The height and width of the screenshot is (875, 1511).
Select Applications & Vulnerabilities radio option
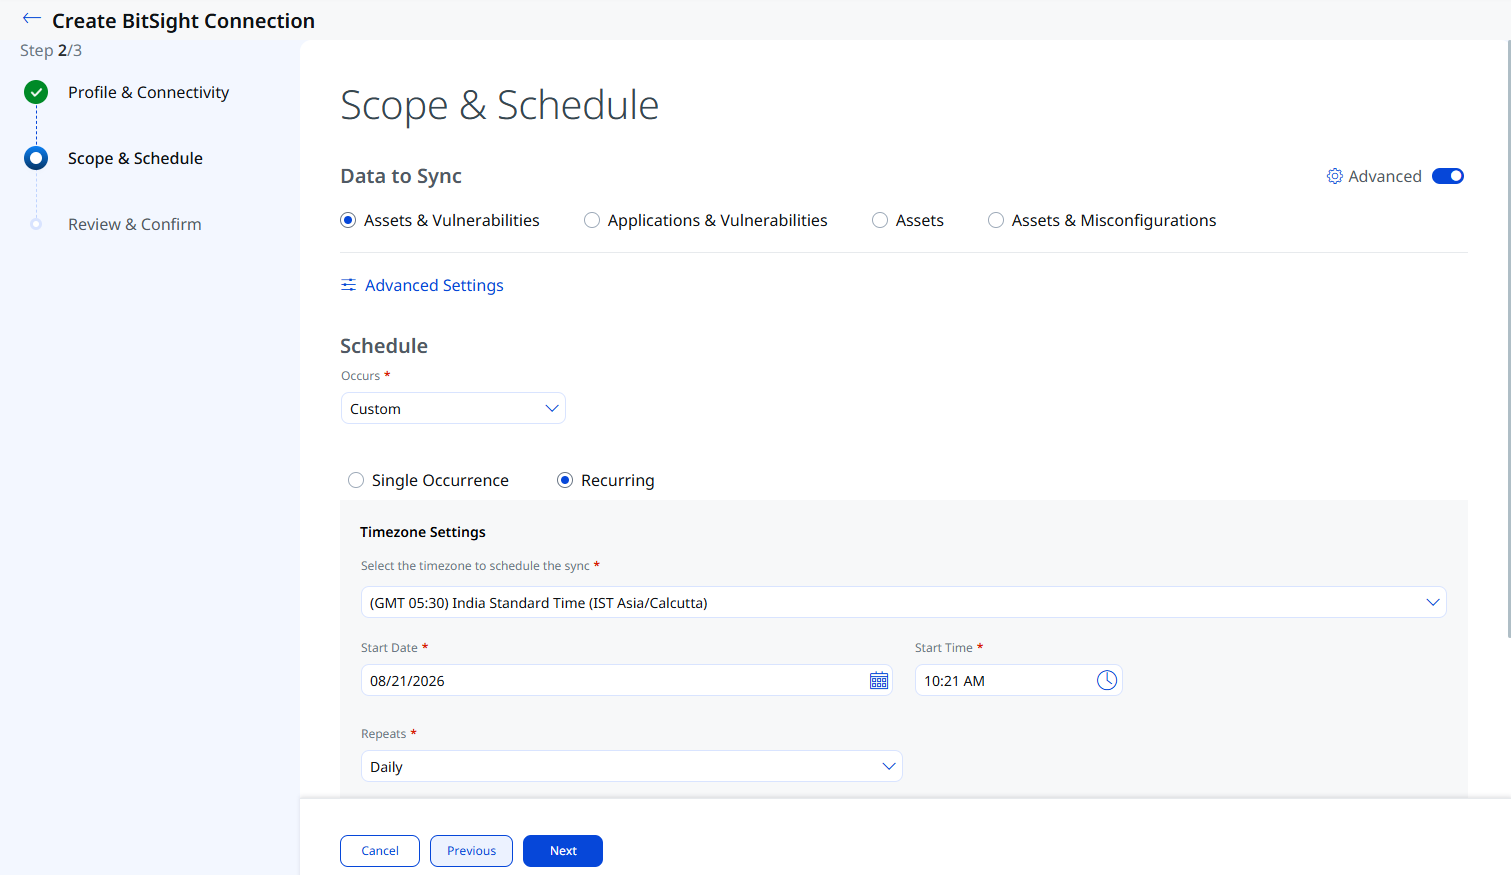coord(592,220)
